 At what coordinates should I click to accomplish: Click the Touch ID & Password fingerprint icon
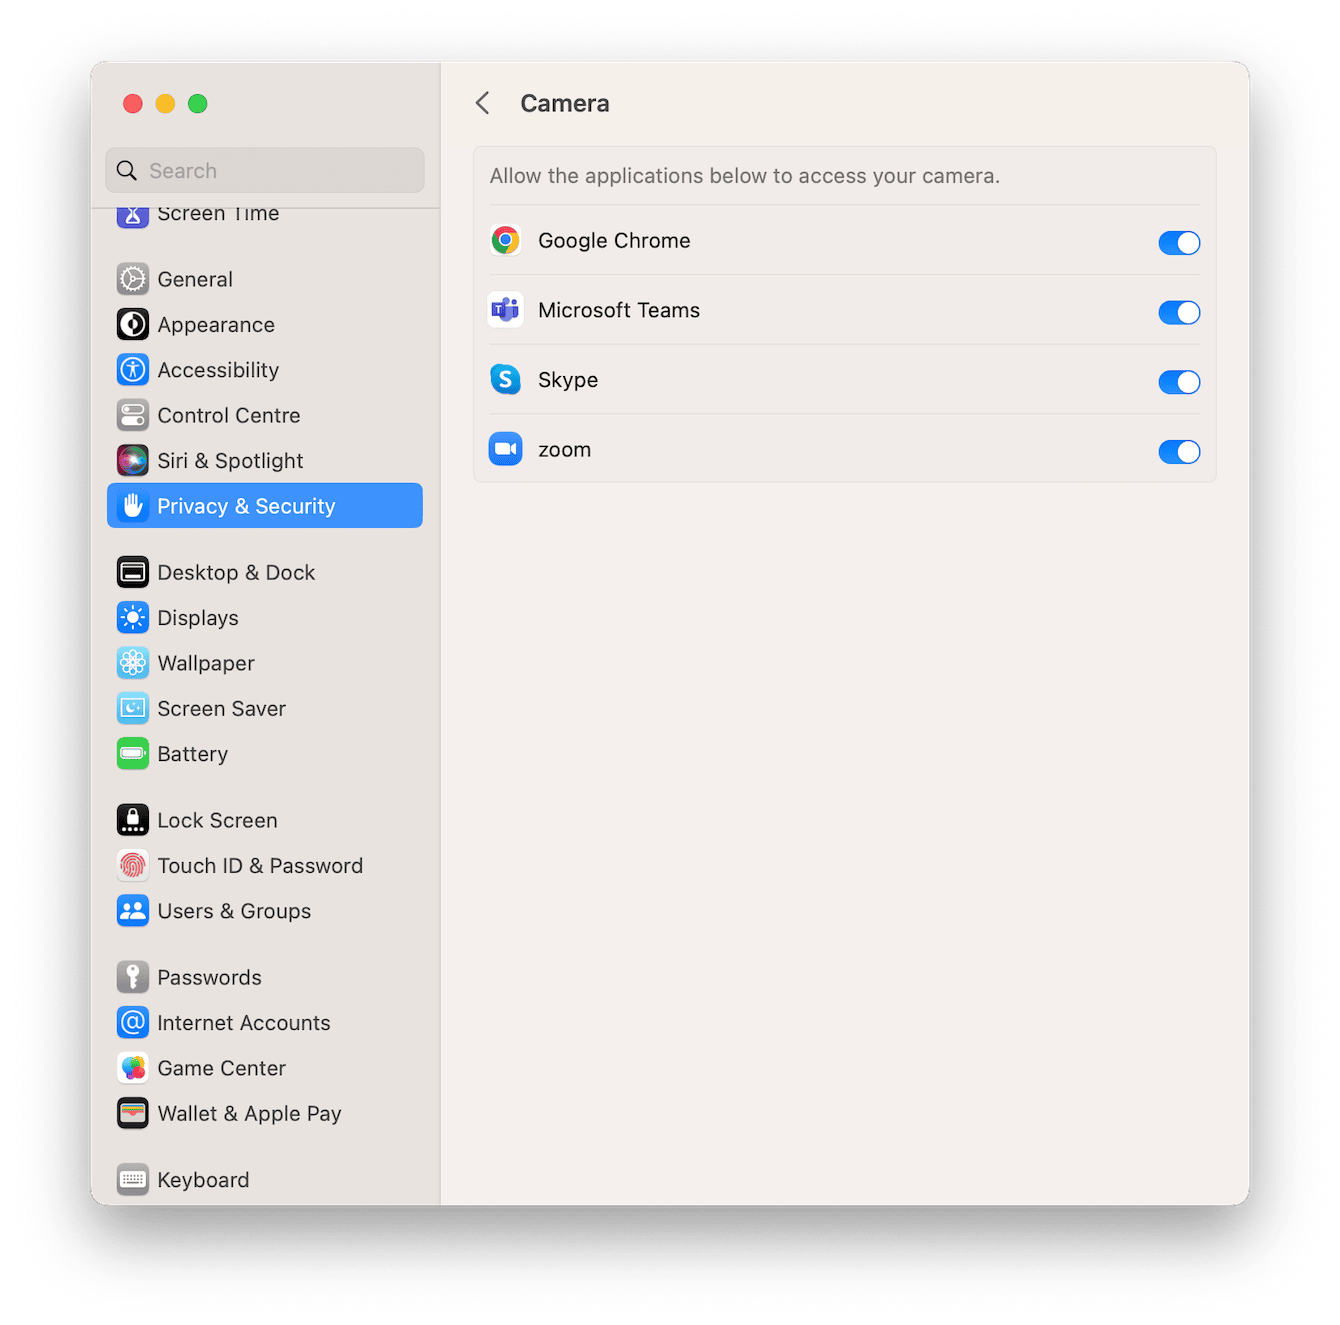point(133,865)
